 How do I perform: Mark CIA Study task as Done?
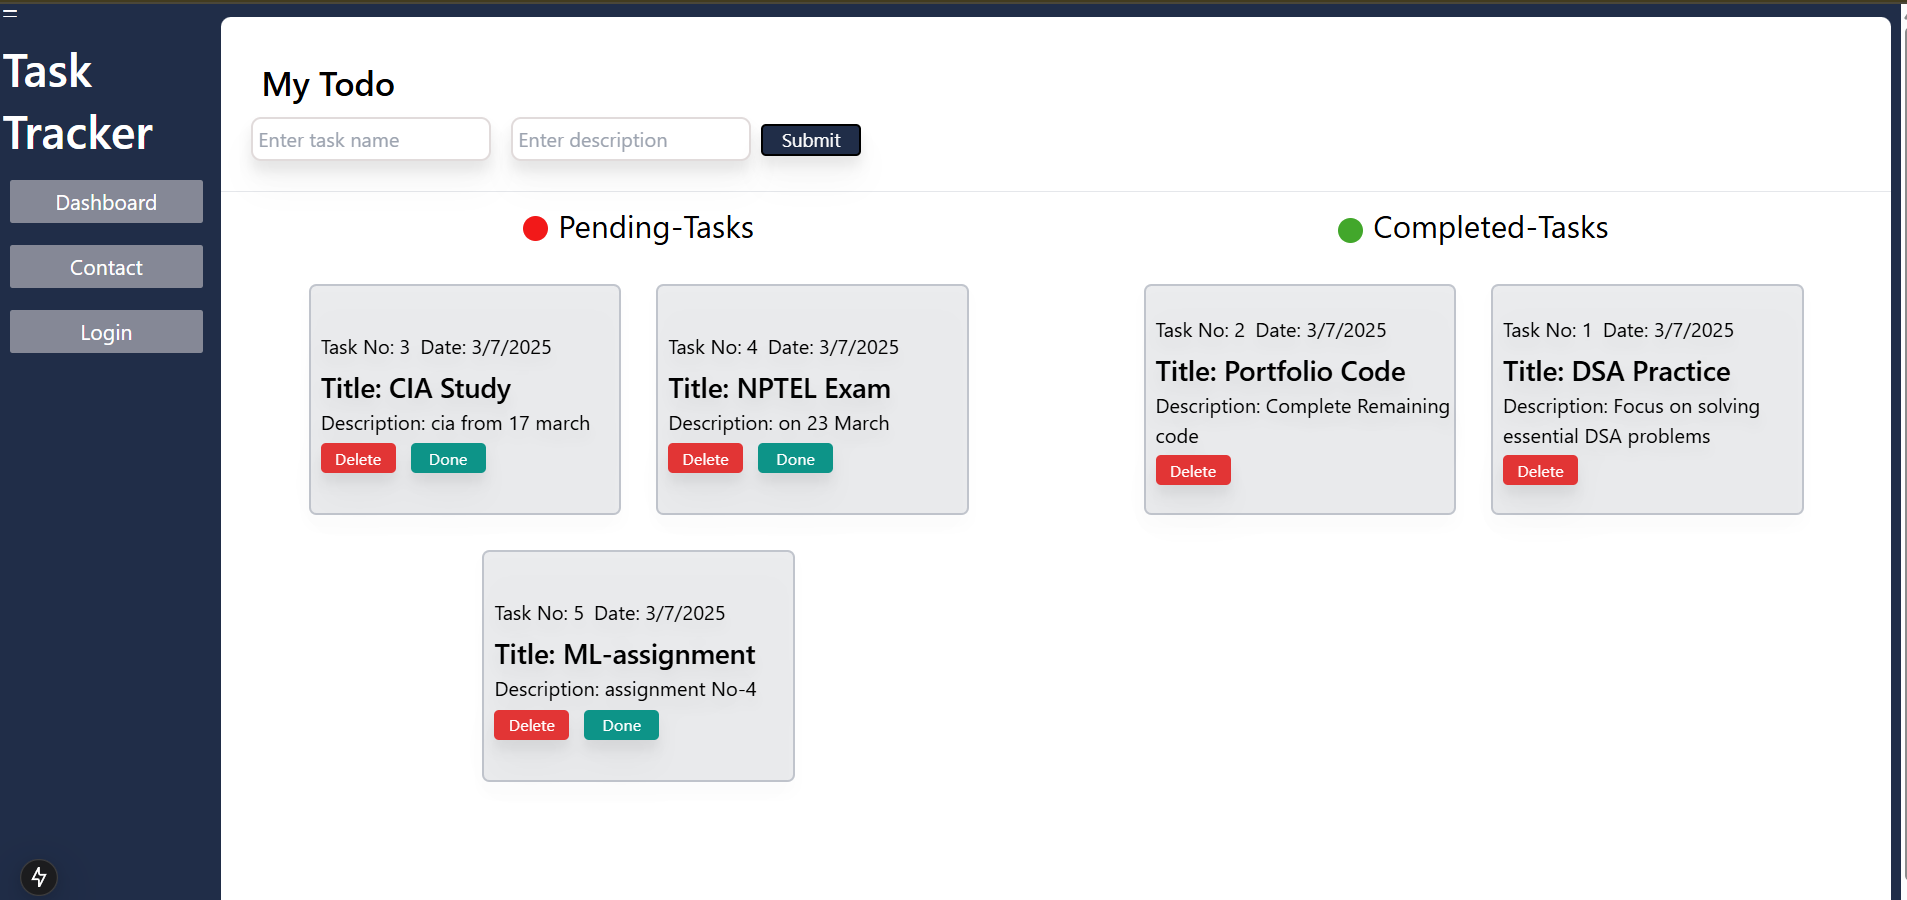448,459
